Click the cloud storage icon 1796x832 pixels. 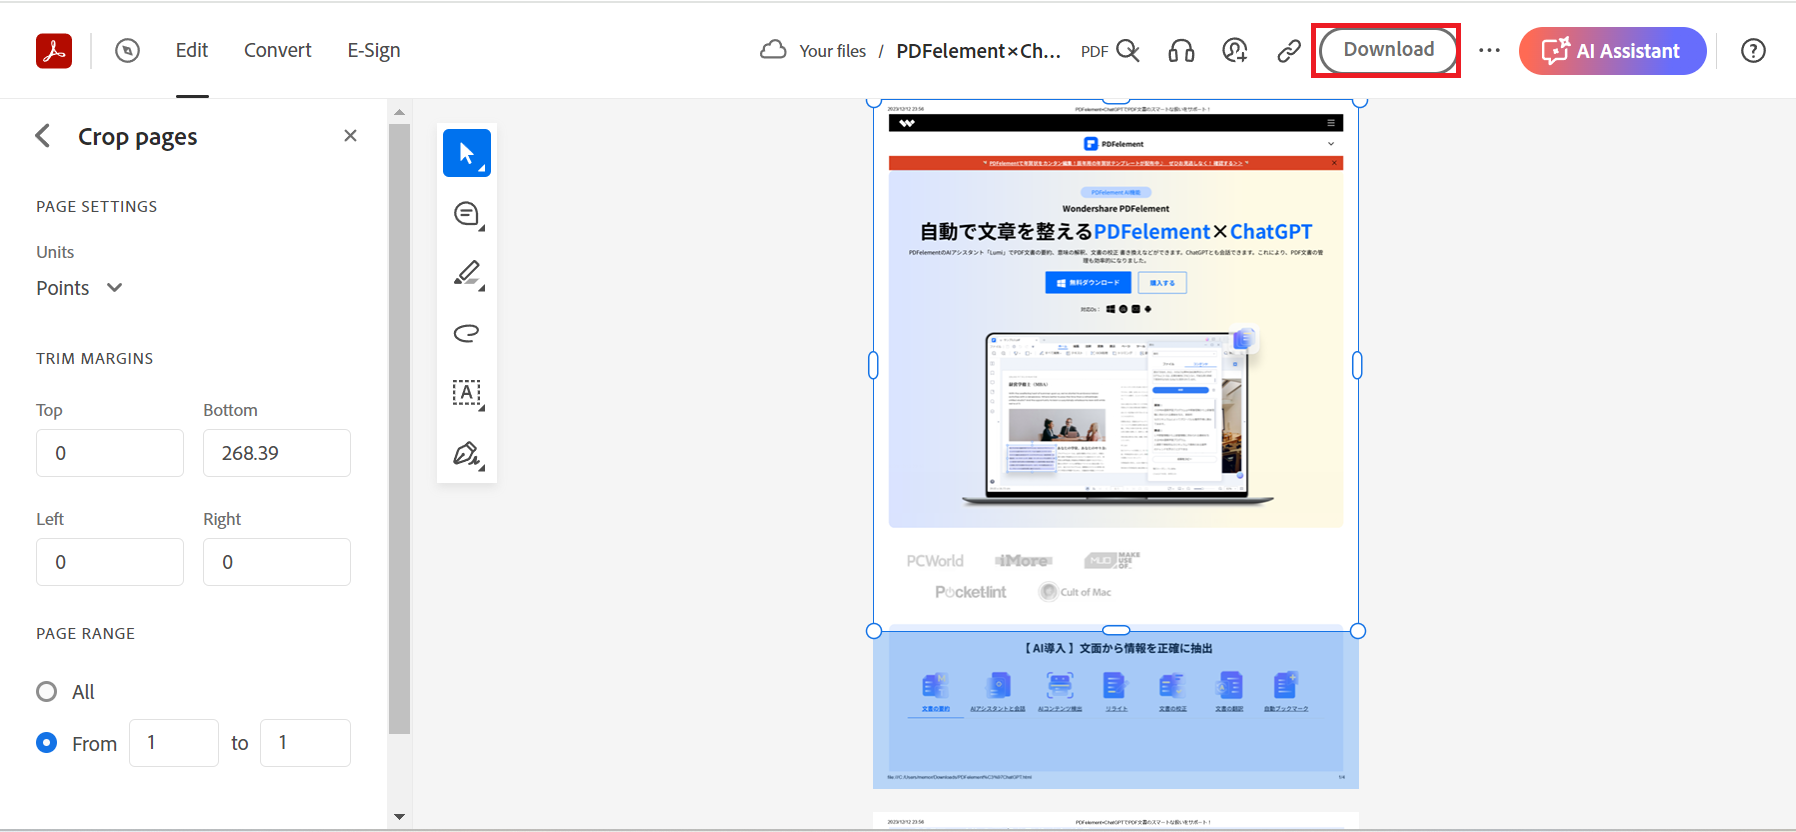(773, 50)
